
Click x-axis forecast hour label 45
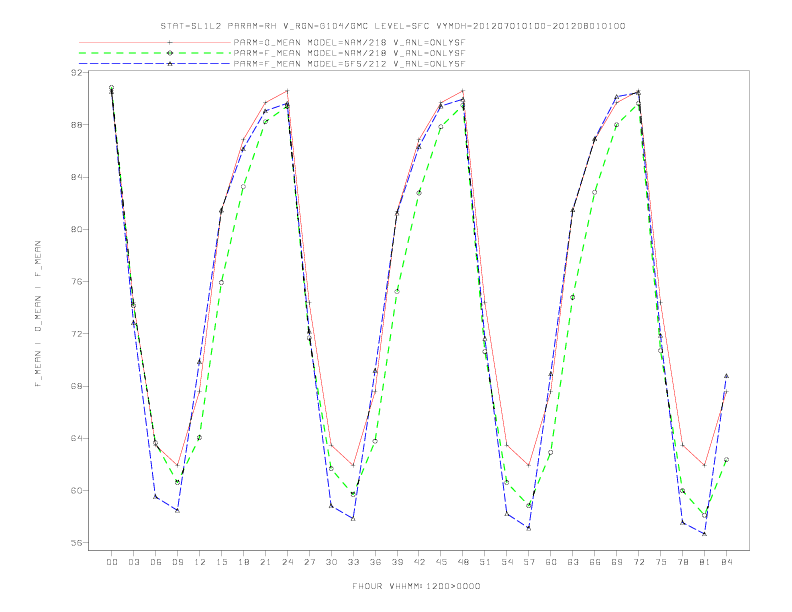[441, 562]
